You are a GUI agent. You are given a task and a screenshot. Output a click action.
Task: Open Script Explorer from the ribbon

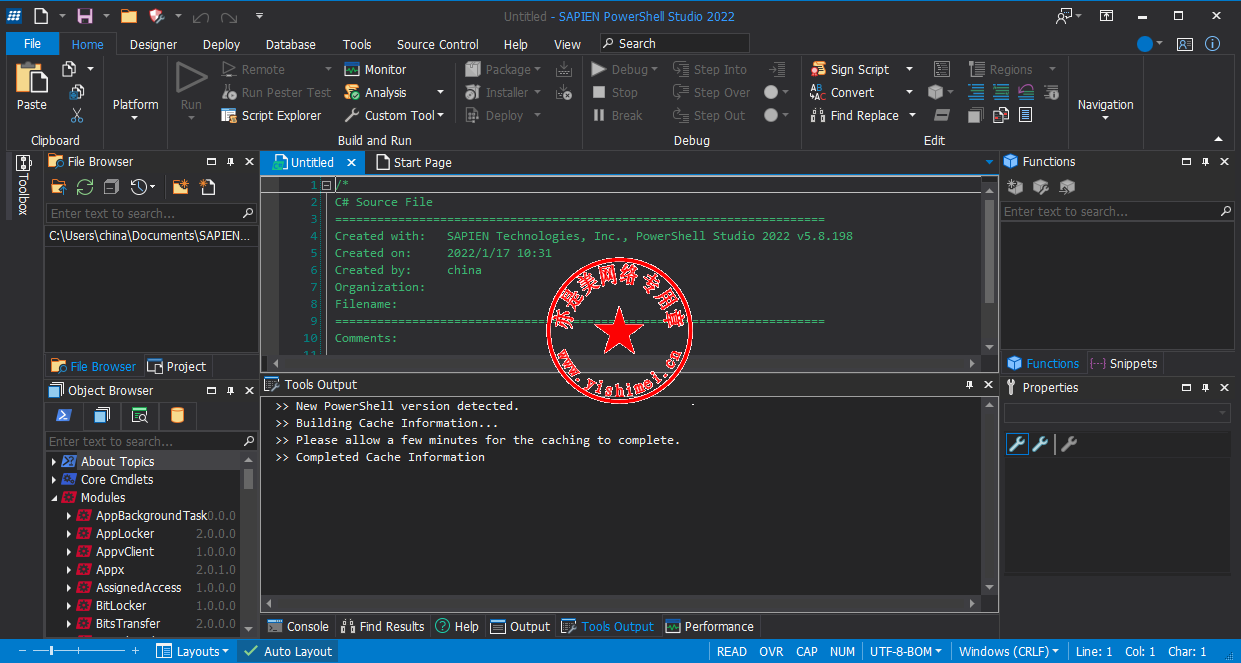[x=271, y=115]
